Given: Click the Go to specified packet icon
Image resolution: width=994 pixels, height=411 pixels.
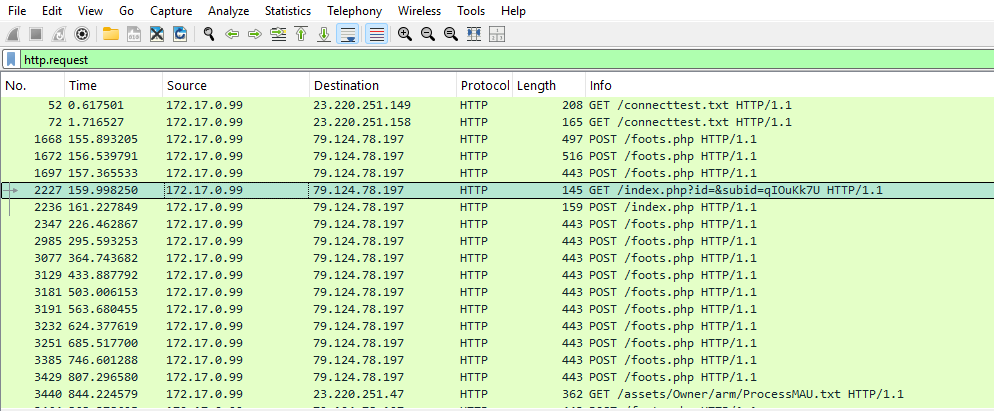Looking at the screenshot, I should point(278,34).
